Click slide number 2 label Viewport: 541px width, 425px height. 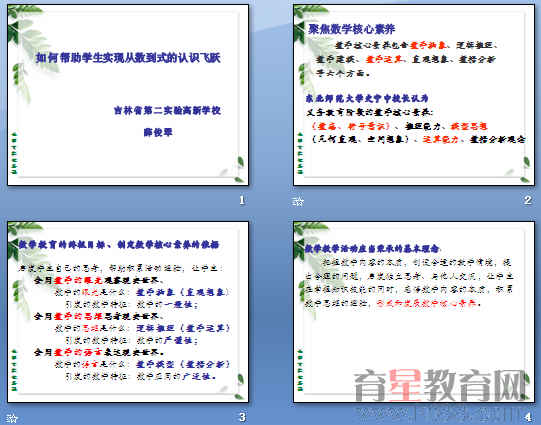coord(528,200)
